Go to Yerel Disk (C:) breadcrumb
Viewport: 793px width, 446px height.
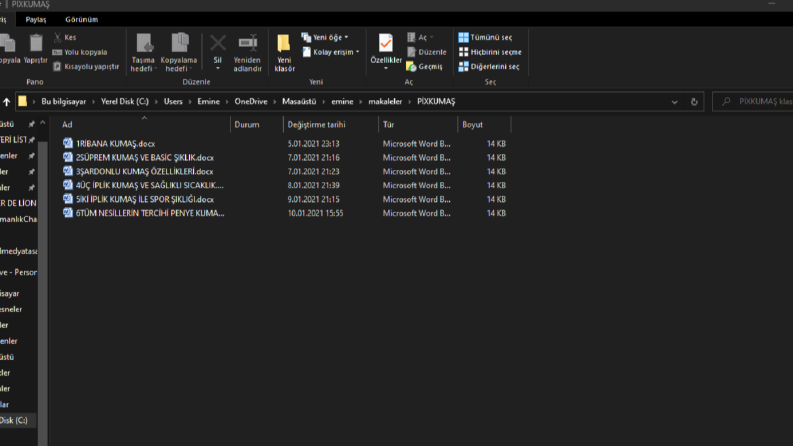click(125, 102)
